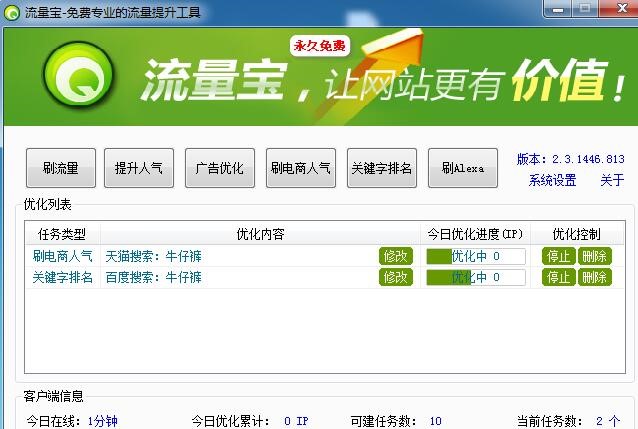This screenshot has height=429, width=638.
Task: Open the 刷电商人气 function
Action: tap(301, 168)
